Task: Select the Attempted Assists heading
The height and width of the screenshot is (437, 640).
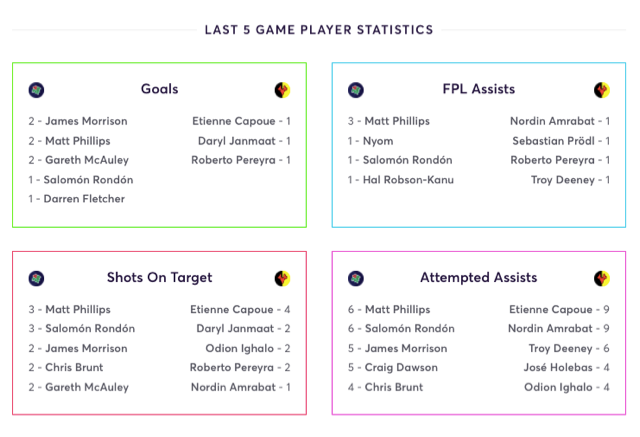Action: pyautogui.click(x=479, y=277)
